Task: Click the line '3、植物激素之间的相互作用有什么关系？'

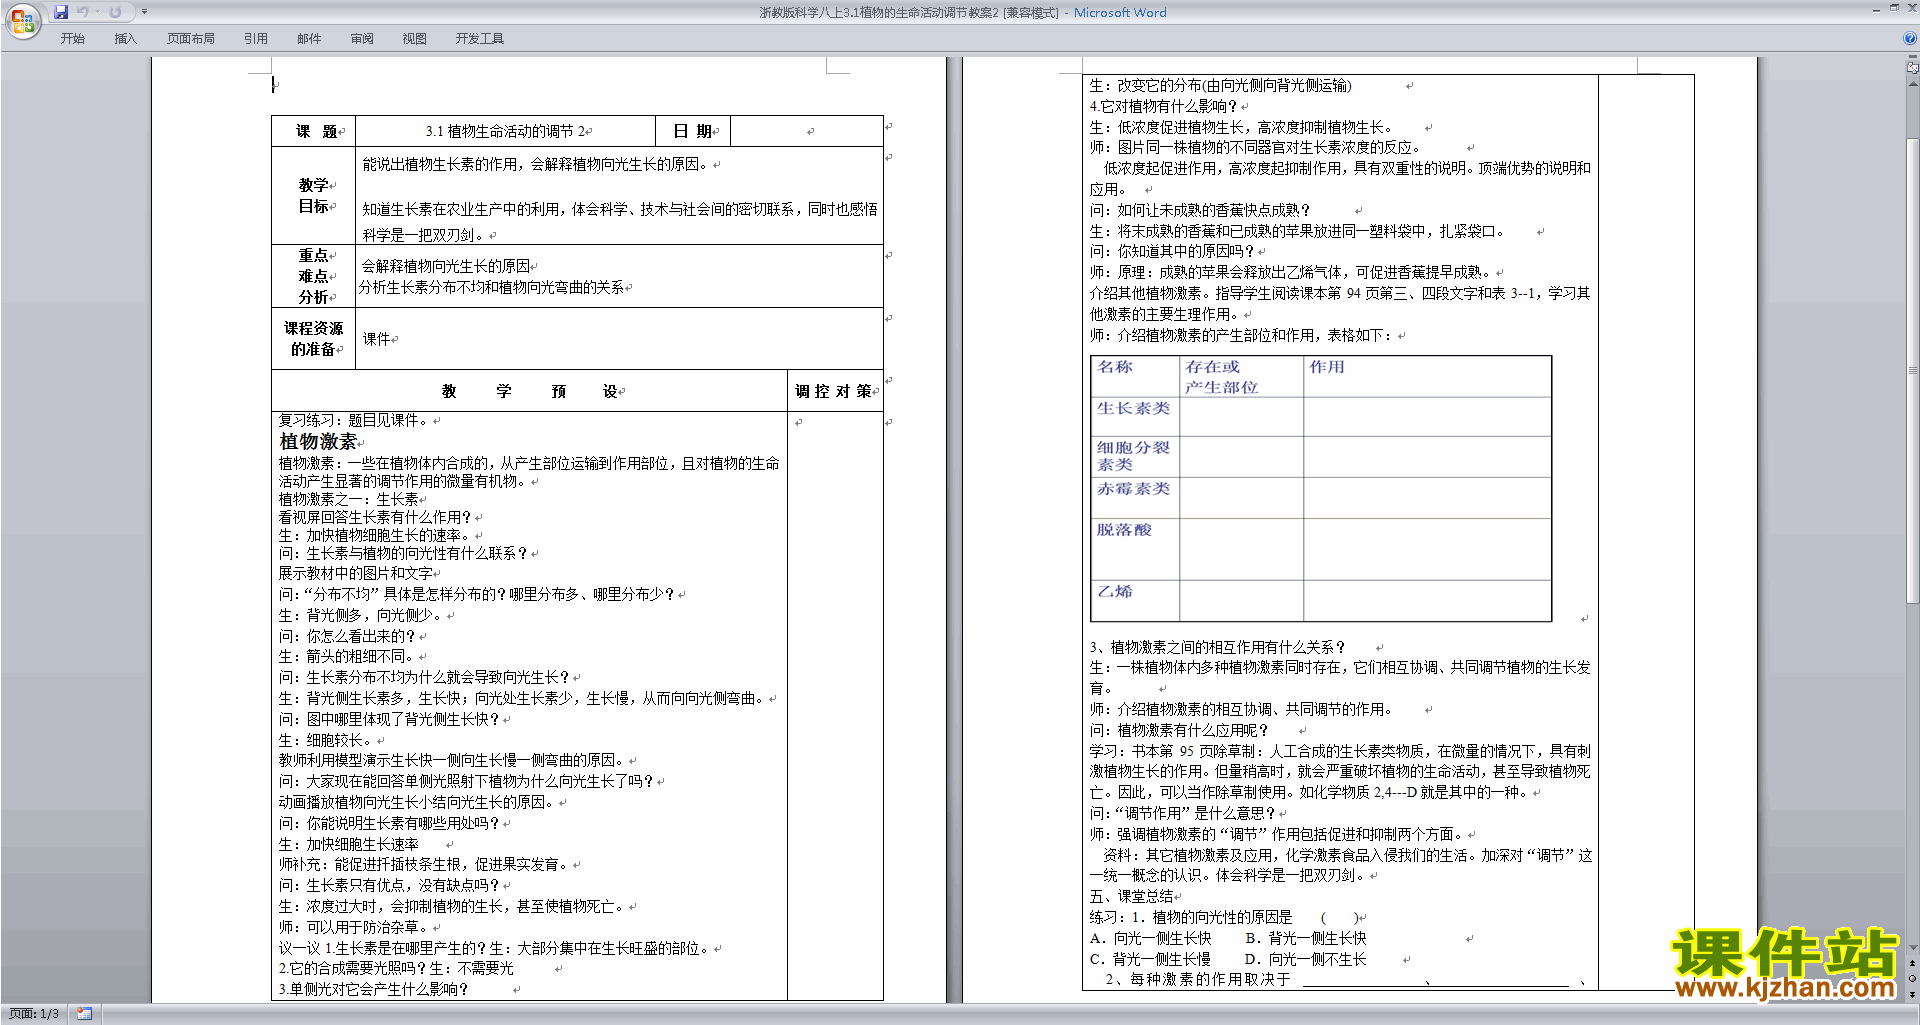Action: point(1218,647)
